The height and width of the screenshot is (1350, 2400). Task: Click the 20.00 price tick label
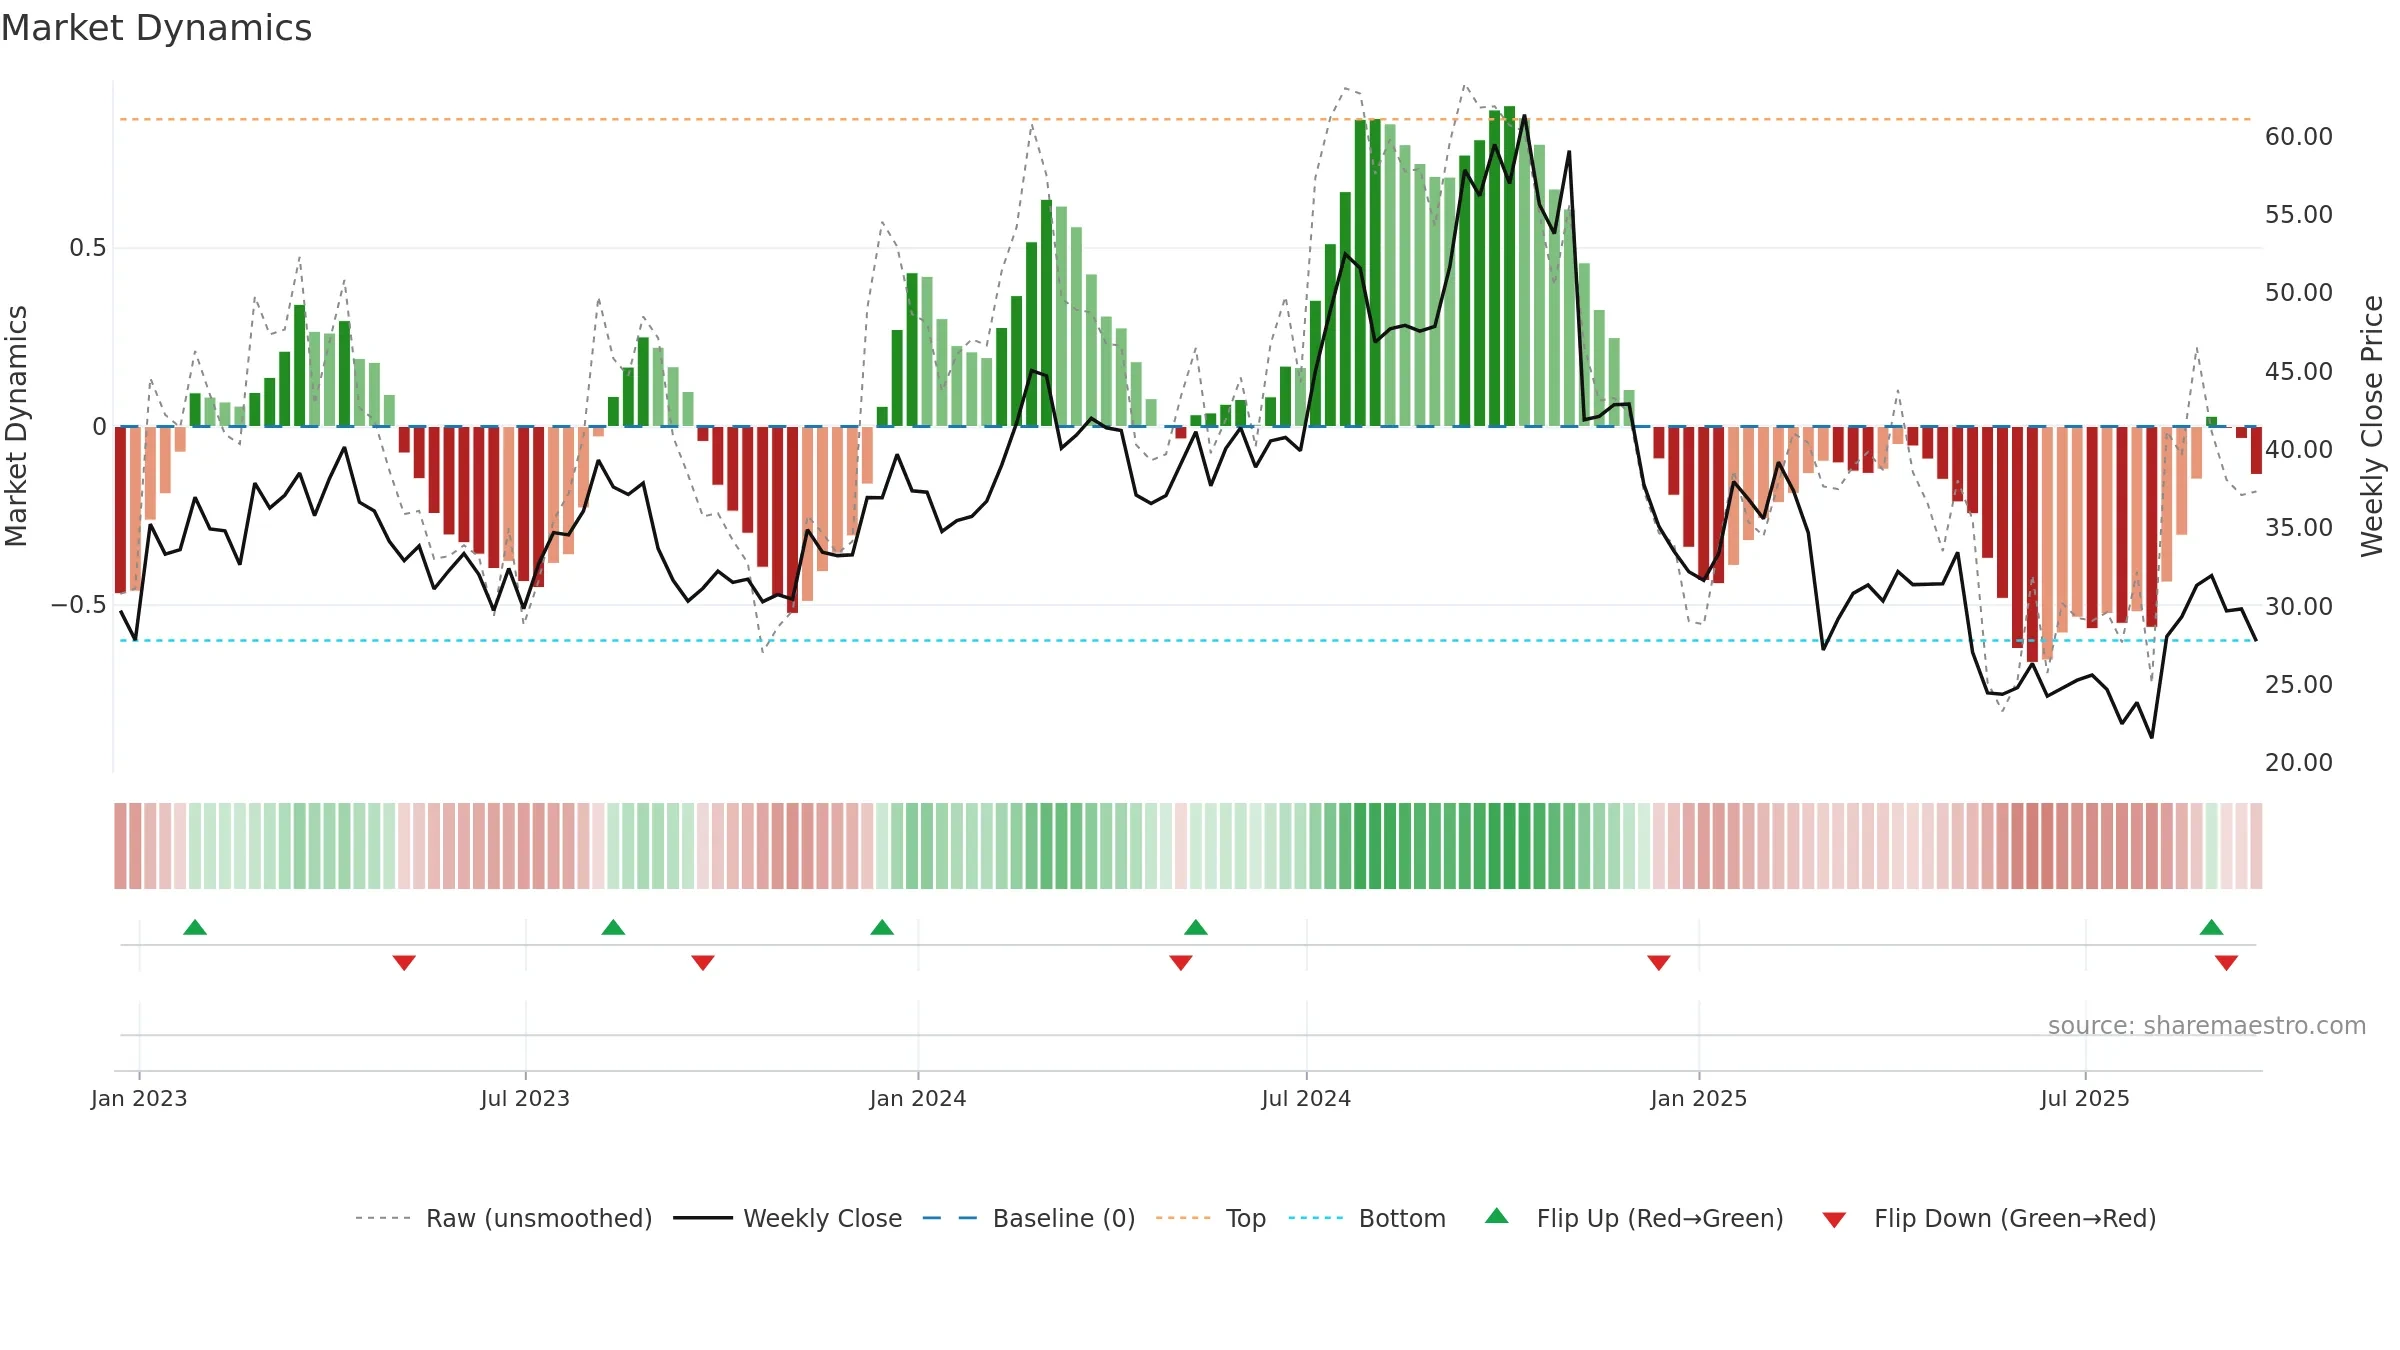[x=2299, y=763]
